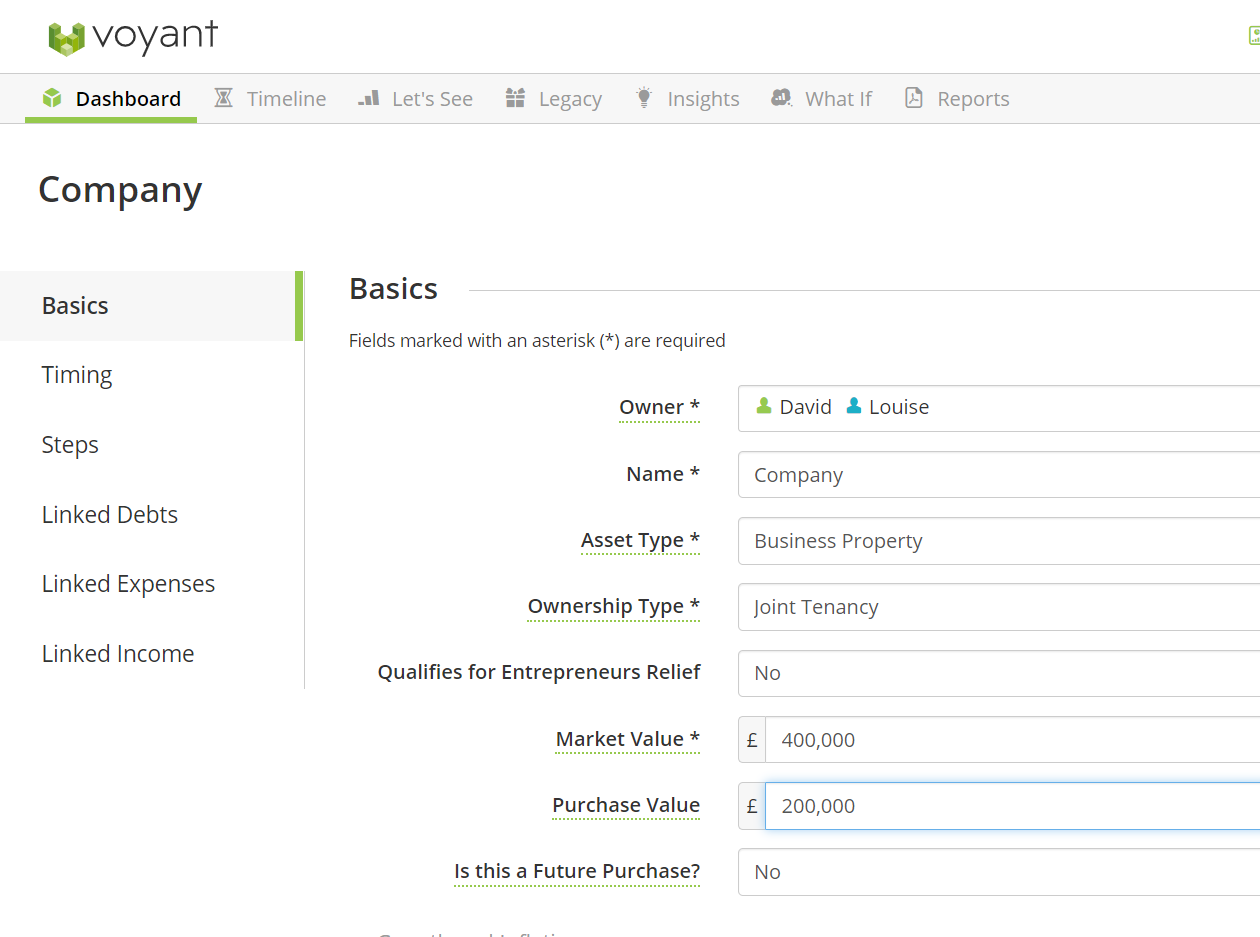Click David's green person icon
1260x937 pixels.
click(x=764, y=406)
